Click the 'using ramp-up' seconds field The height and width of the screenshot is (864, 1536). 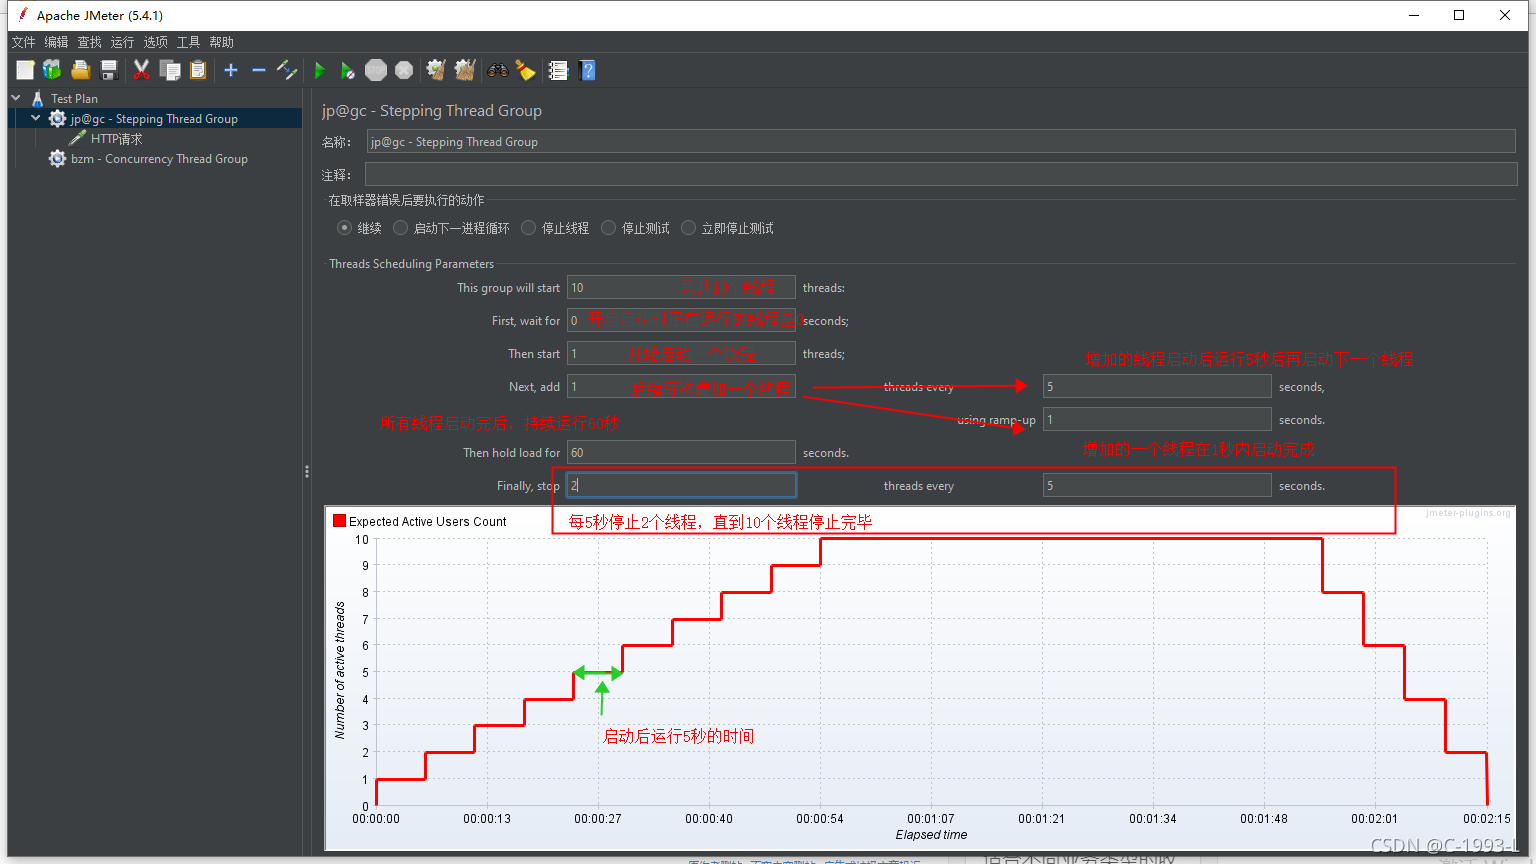click(x=1157, y=419)
